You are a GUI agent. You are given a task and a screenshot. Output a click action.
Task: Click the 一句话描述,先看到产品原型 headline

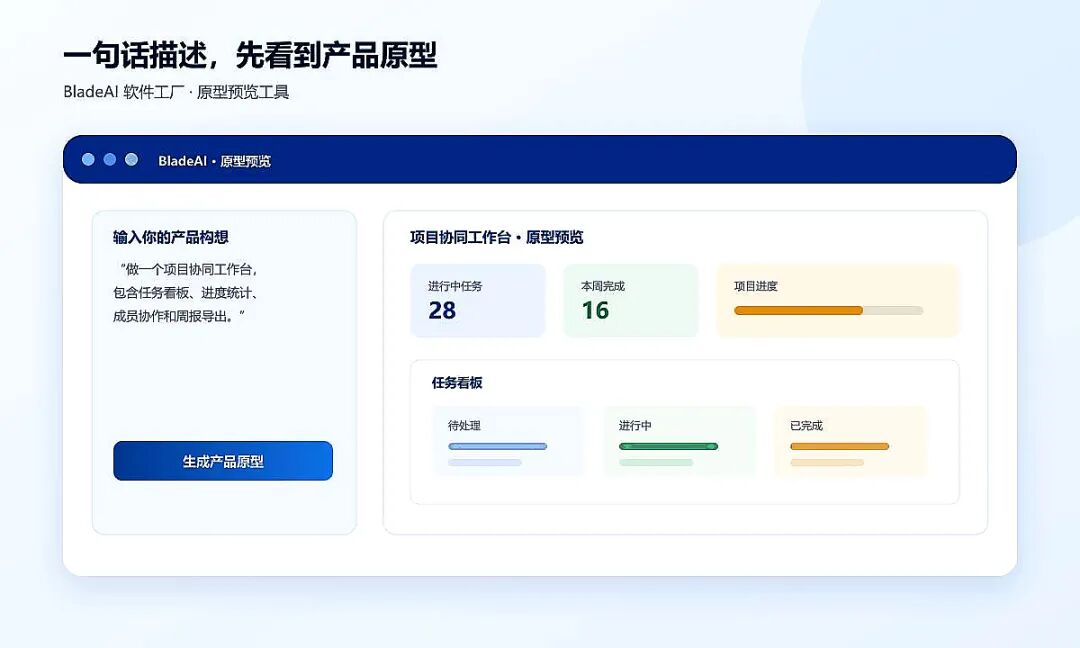(250, 55)
